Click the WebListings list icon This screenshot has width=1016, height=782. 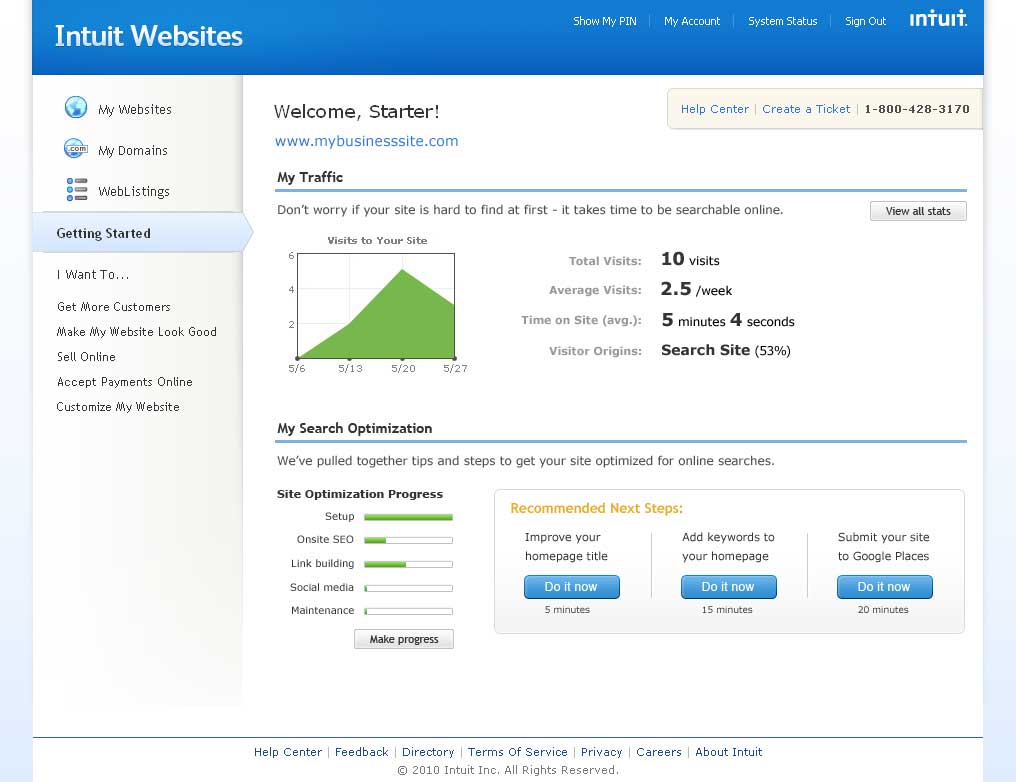point(77,189)
